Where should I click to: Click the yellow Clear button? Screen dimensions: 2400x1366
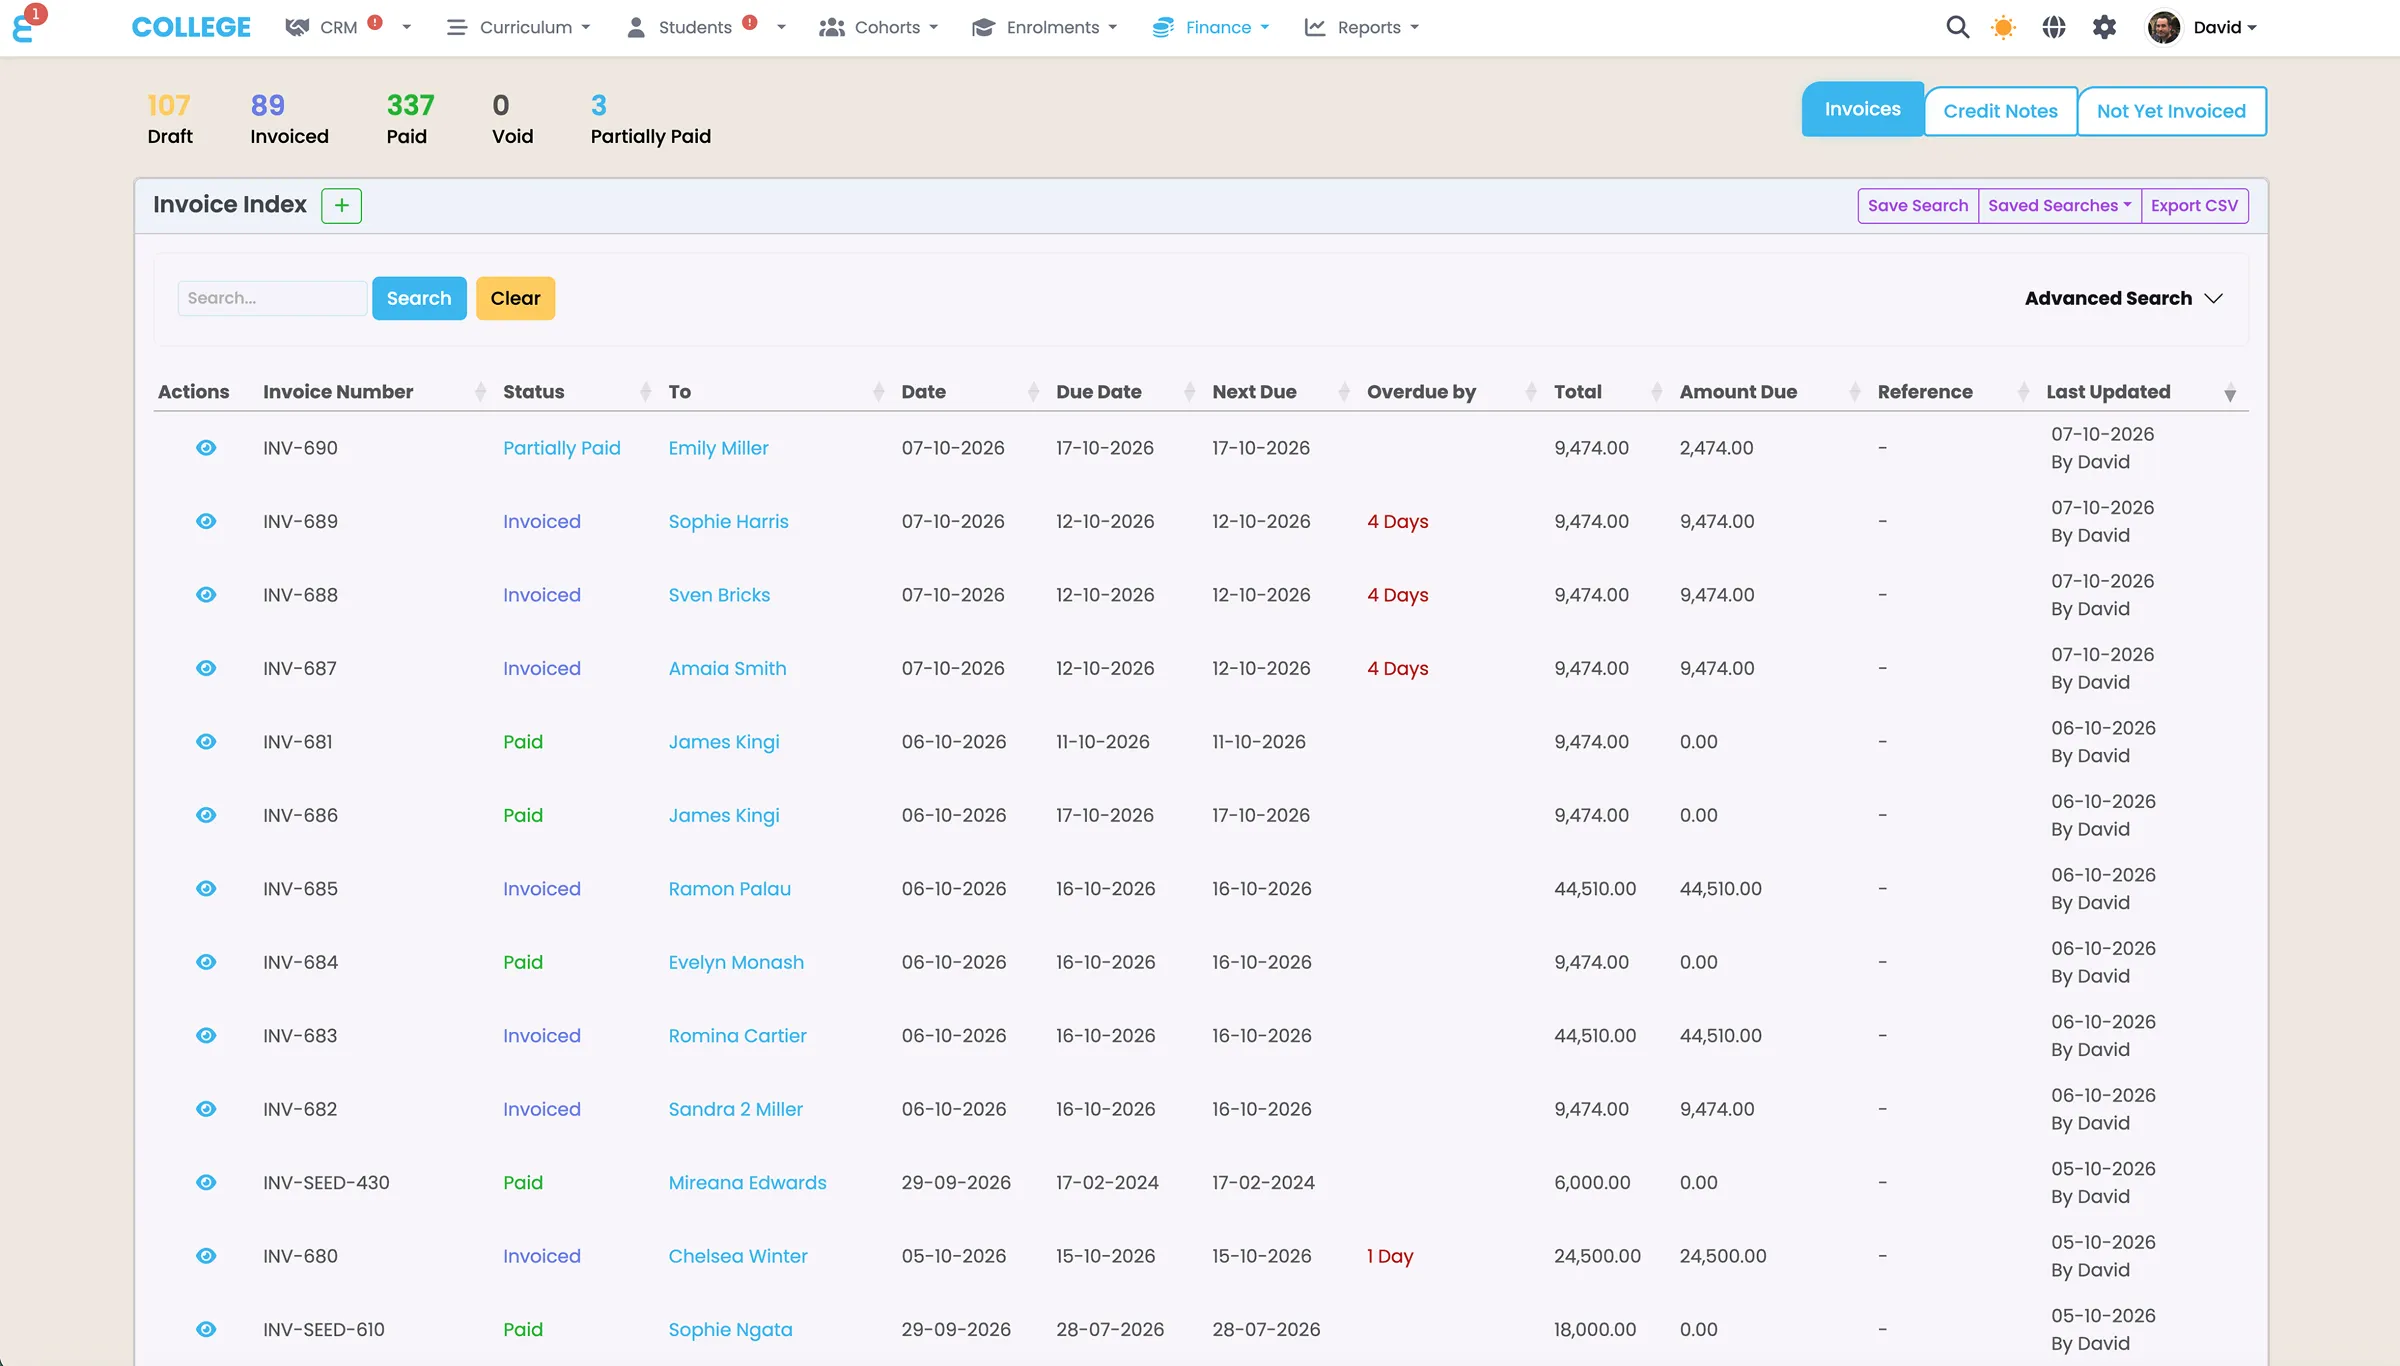coord(515,298)
